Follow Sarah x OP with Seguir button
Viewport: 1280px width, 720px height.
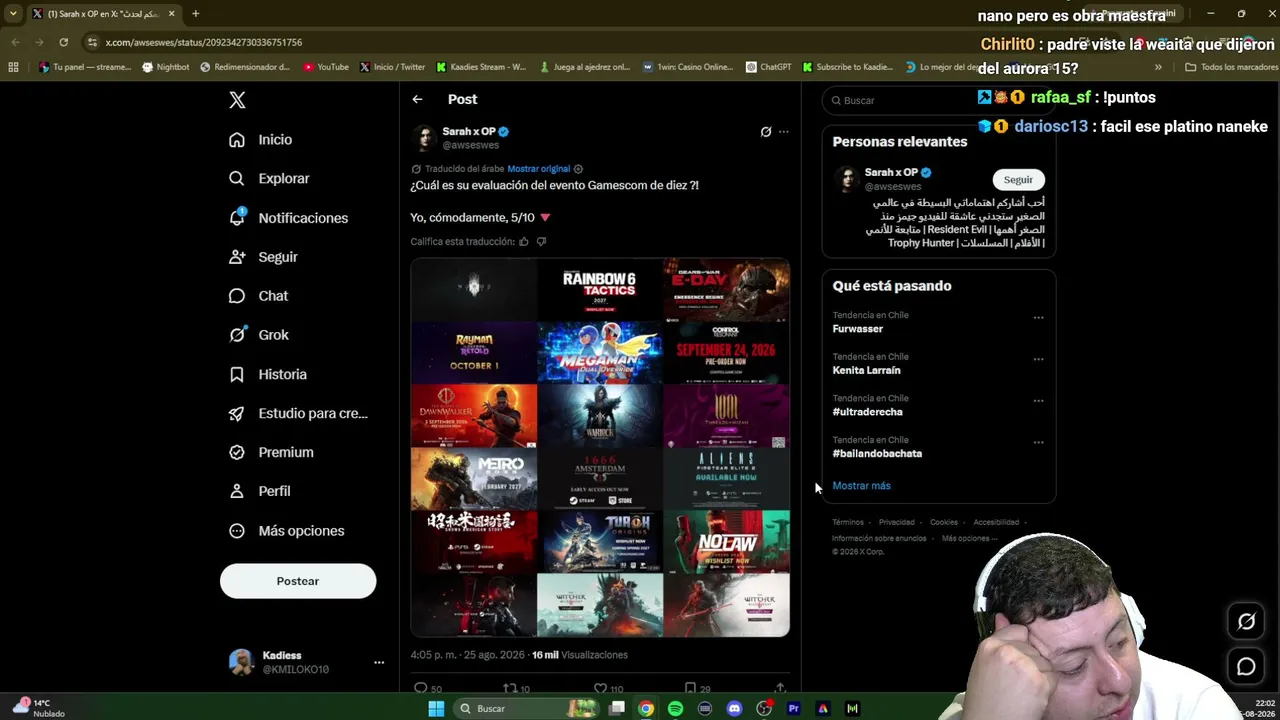coord(1018,180)
